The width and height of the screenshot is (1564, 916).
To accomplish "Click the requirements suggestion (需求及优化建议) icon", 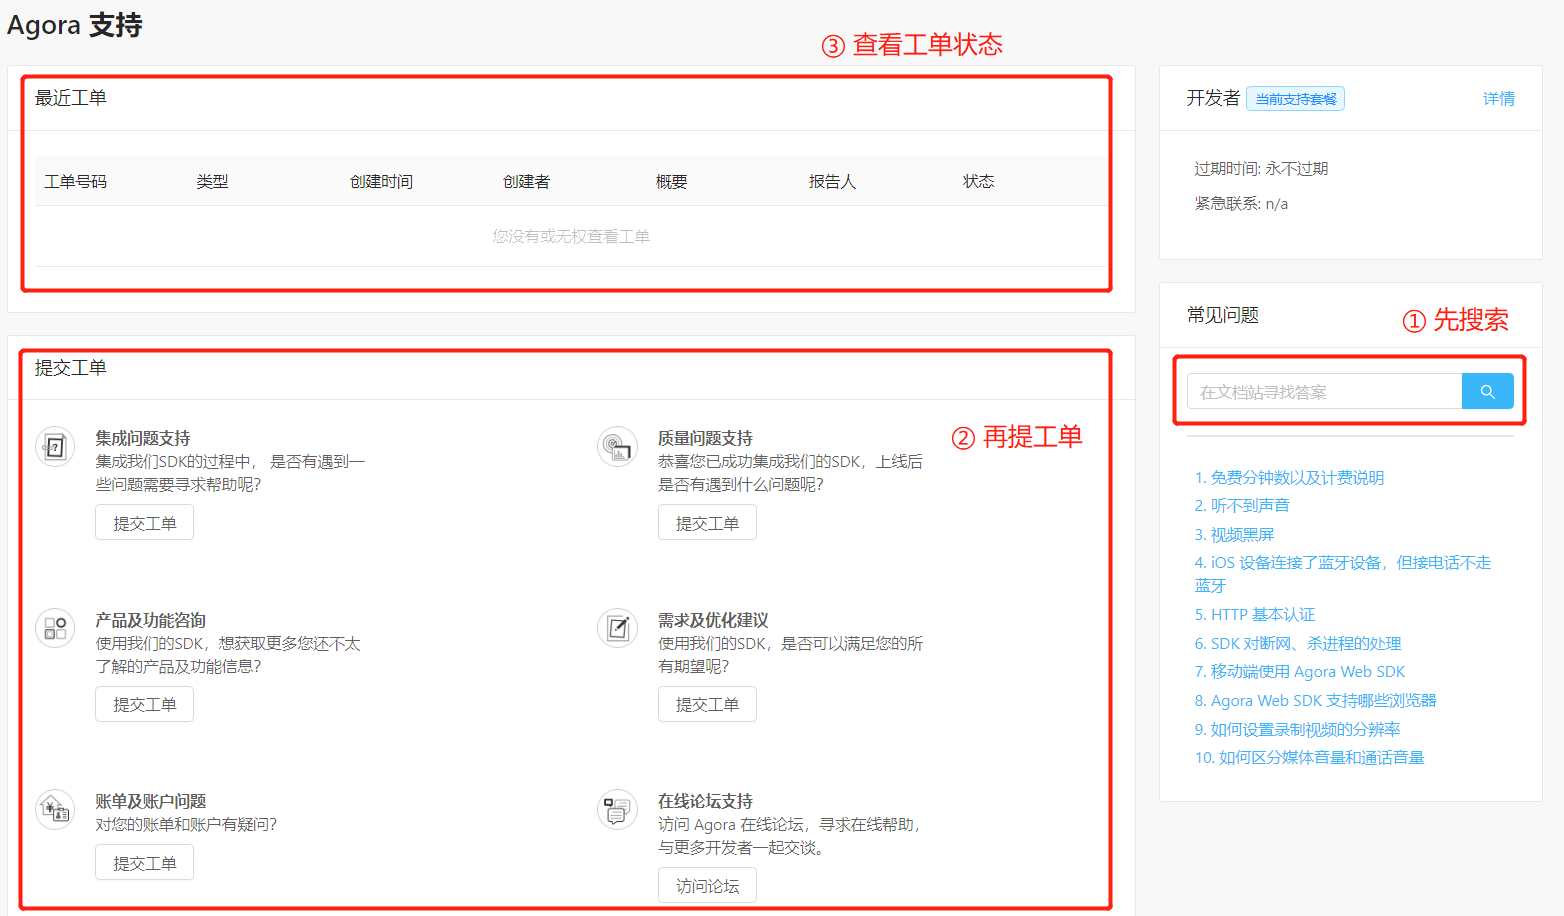I will 617,628.
